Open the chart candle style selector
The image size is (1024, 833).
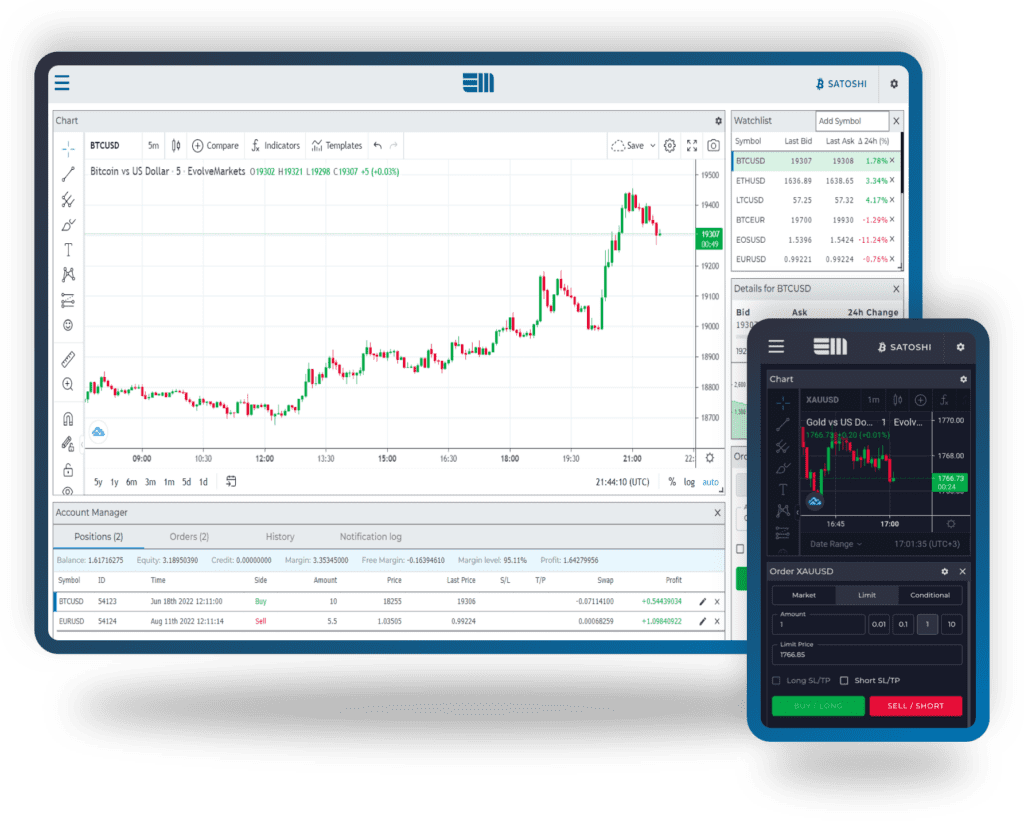(176, 145)
